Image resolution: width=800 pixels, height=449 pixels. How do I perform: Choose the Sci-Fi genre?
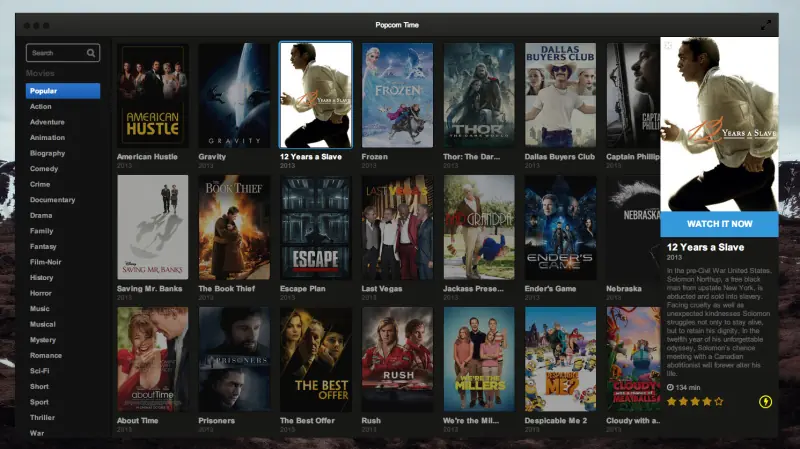pos(40,371)
